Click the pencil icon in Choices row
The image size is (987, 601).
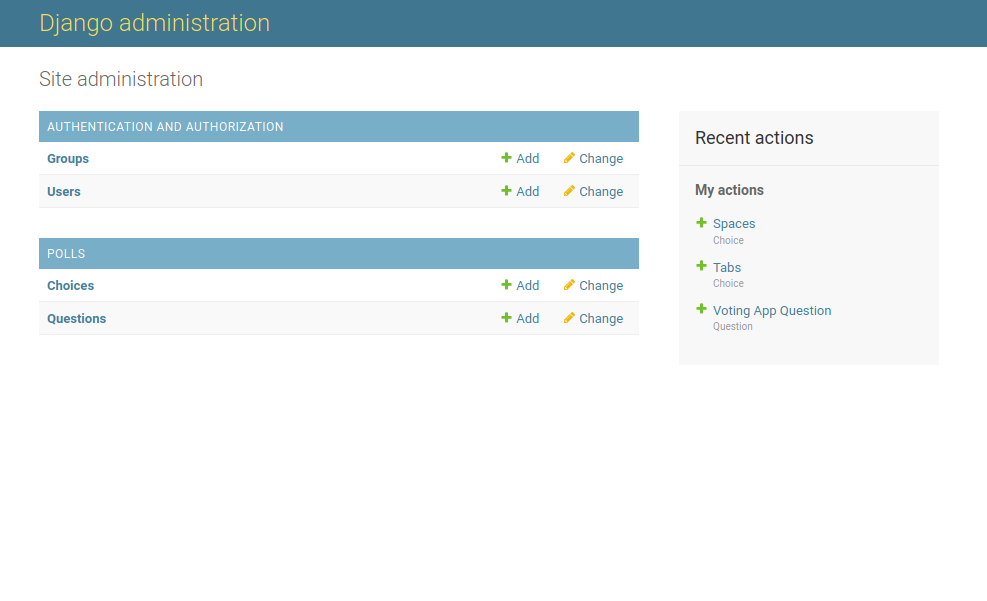569,285
